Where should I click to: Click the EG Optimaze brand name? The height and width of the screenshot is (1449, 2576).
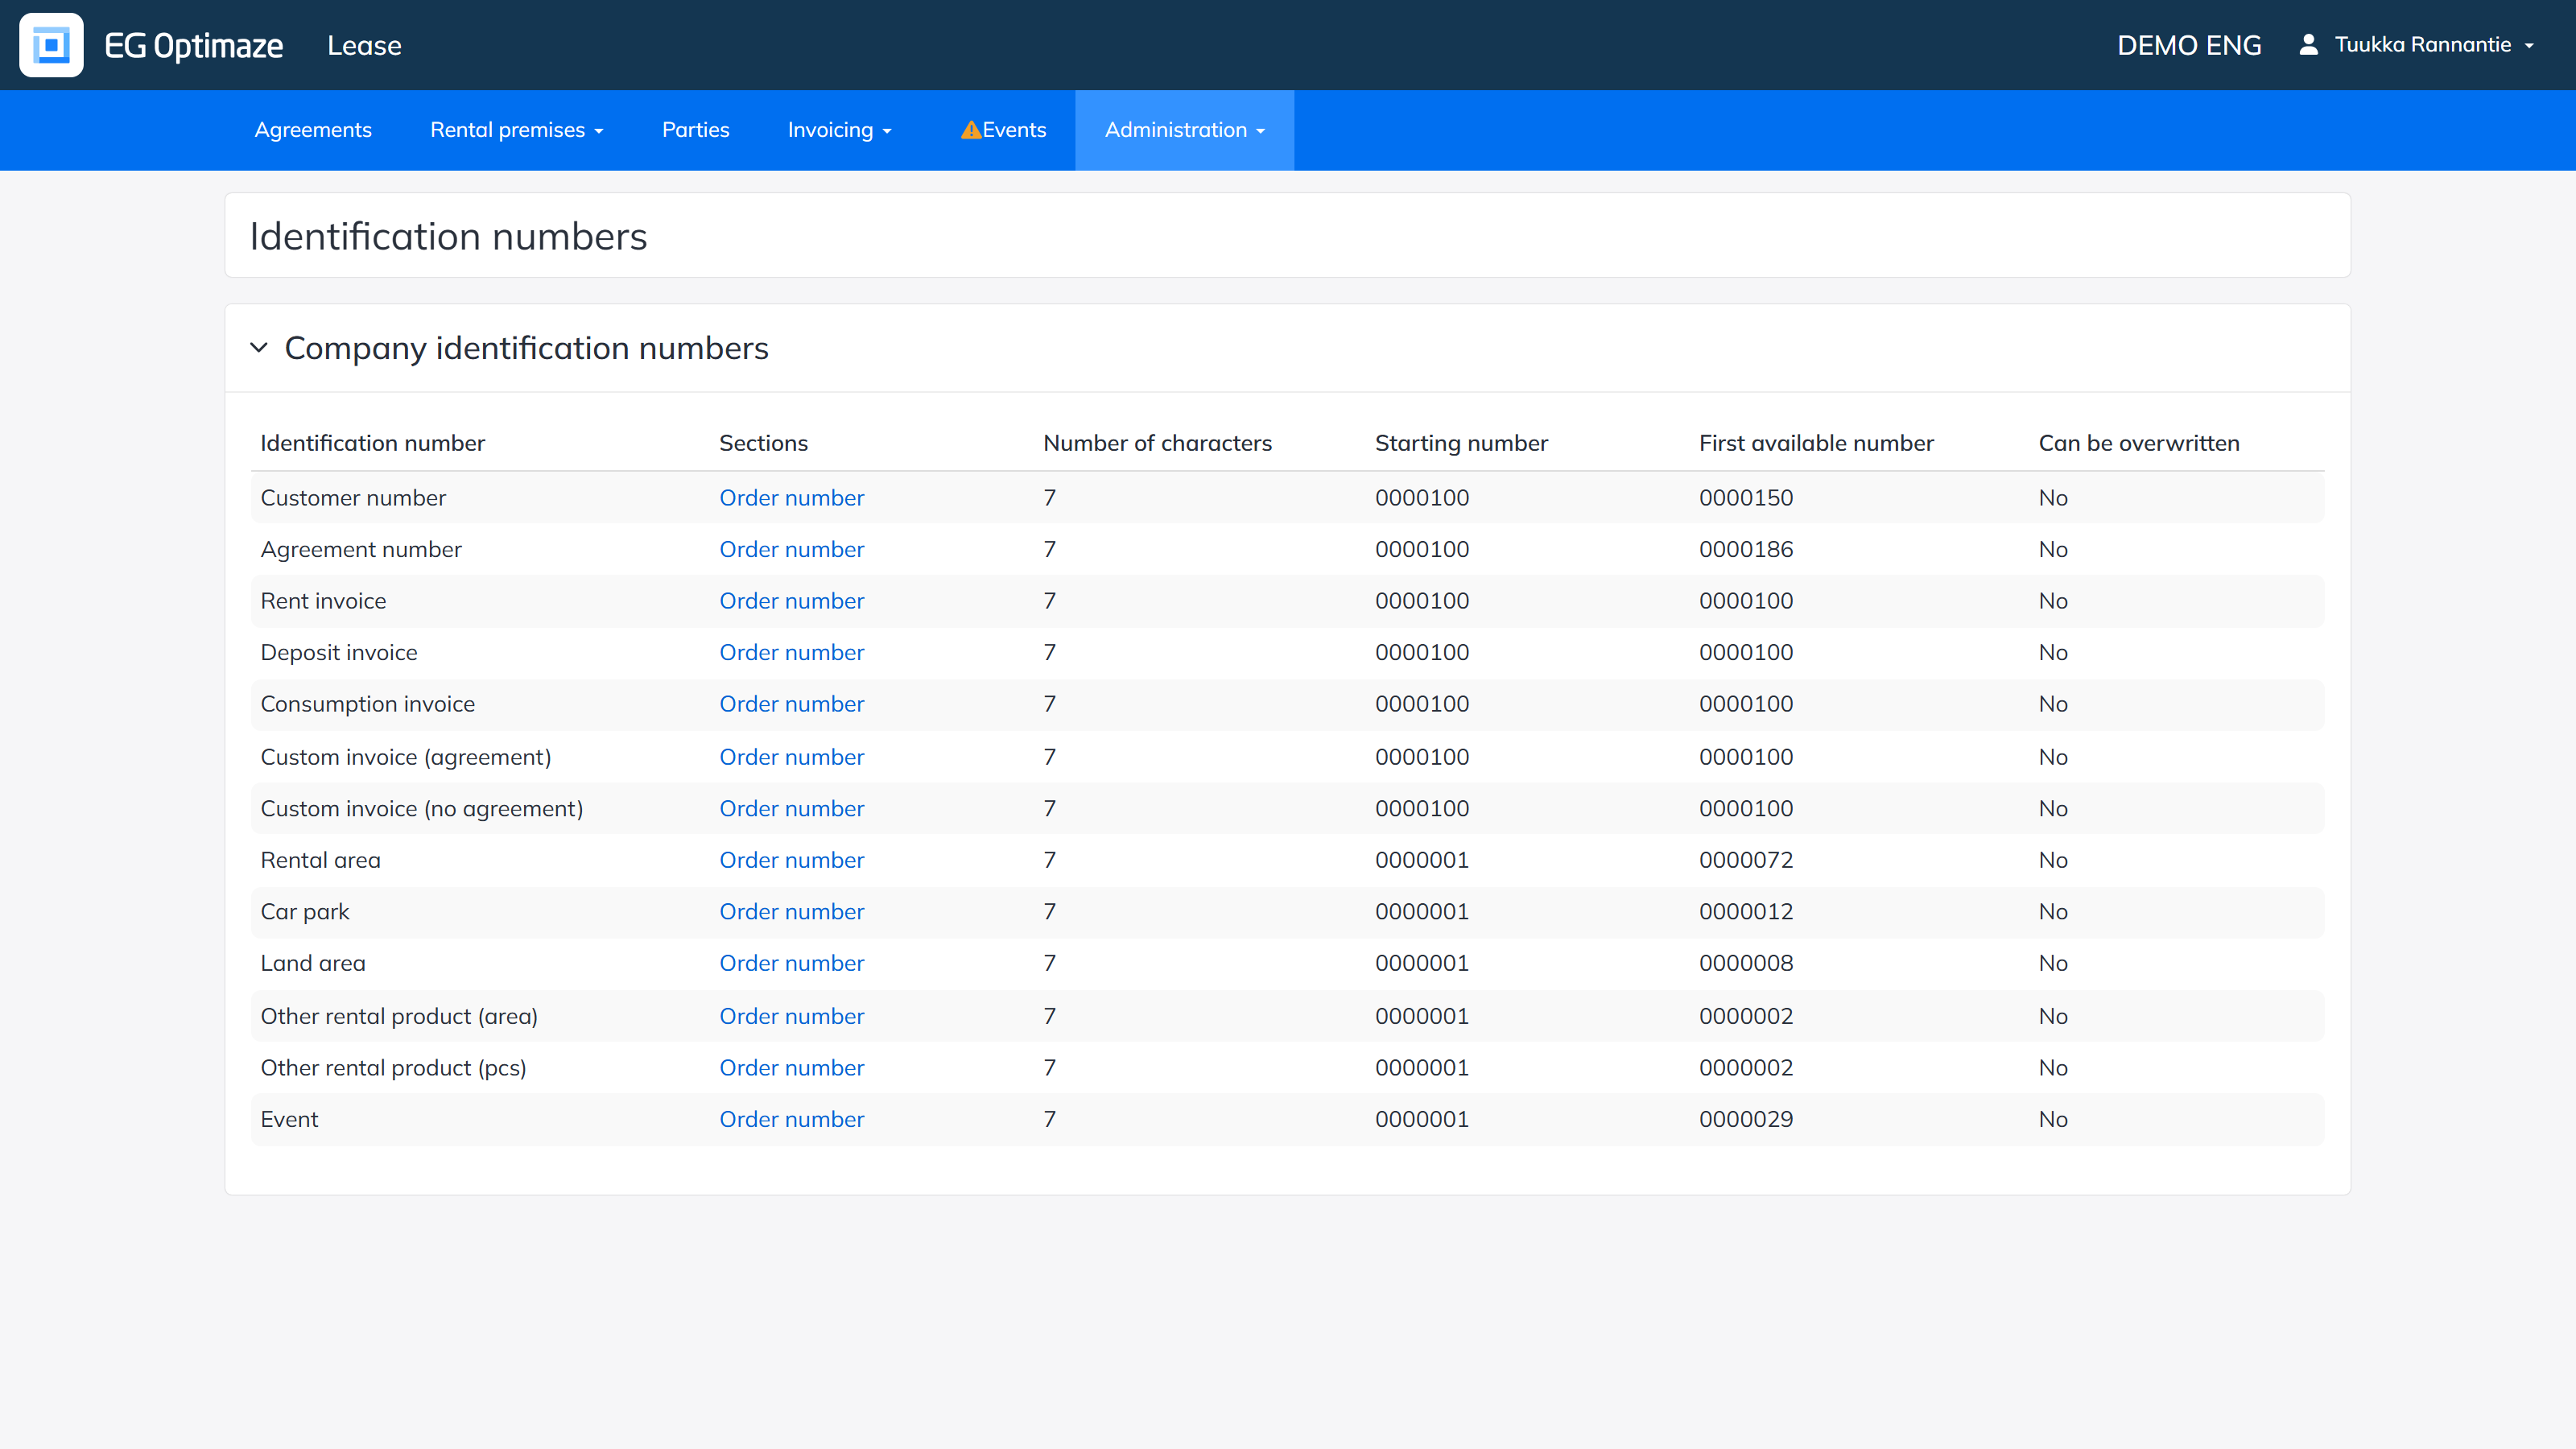[x=194, y=46]
